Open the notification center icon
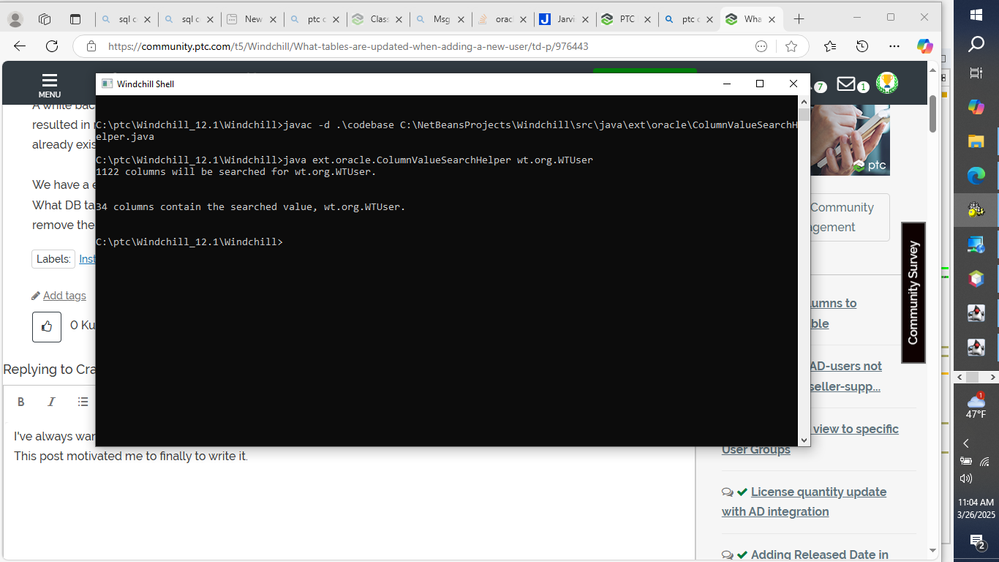The height and width of the screenshot is (562, 999). (x=977, y=542)
